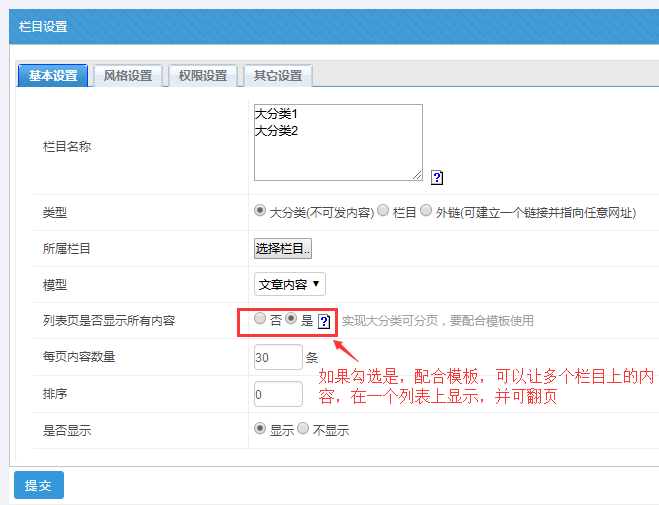Focus the 栏目名称 textarea

338,142
